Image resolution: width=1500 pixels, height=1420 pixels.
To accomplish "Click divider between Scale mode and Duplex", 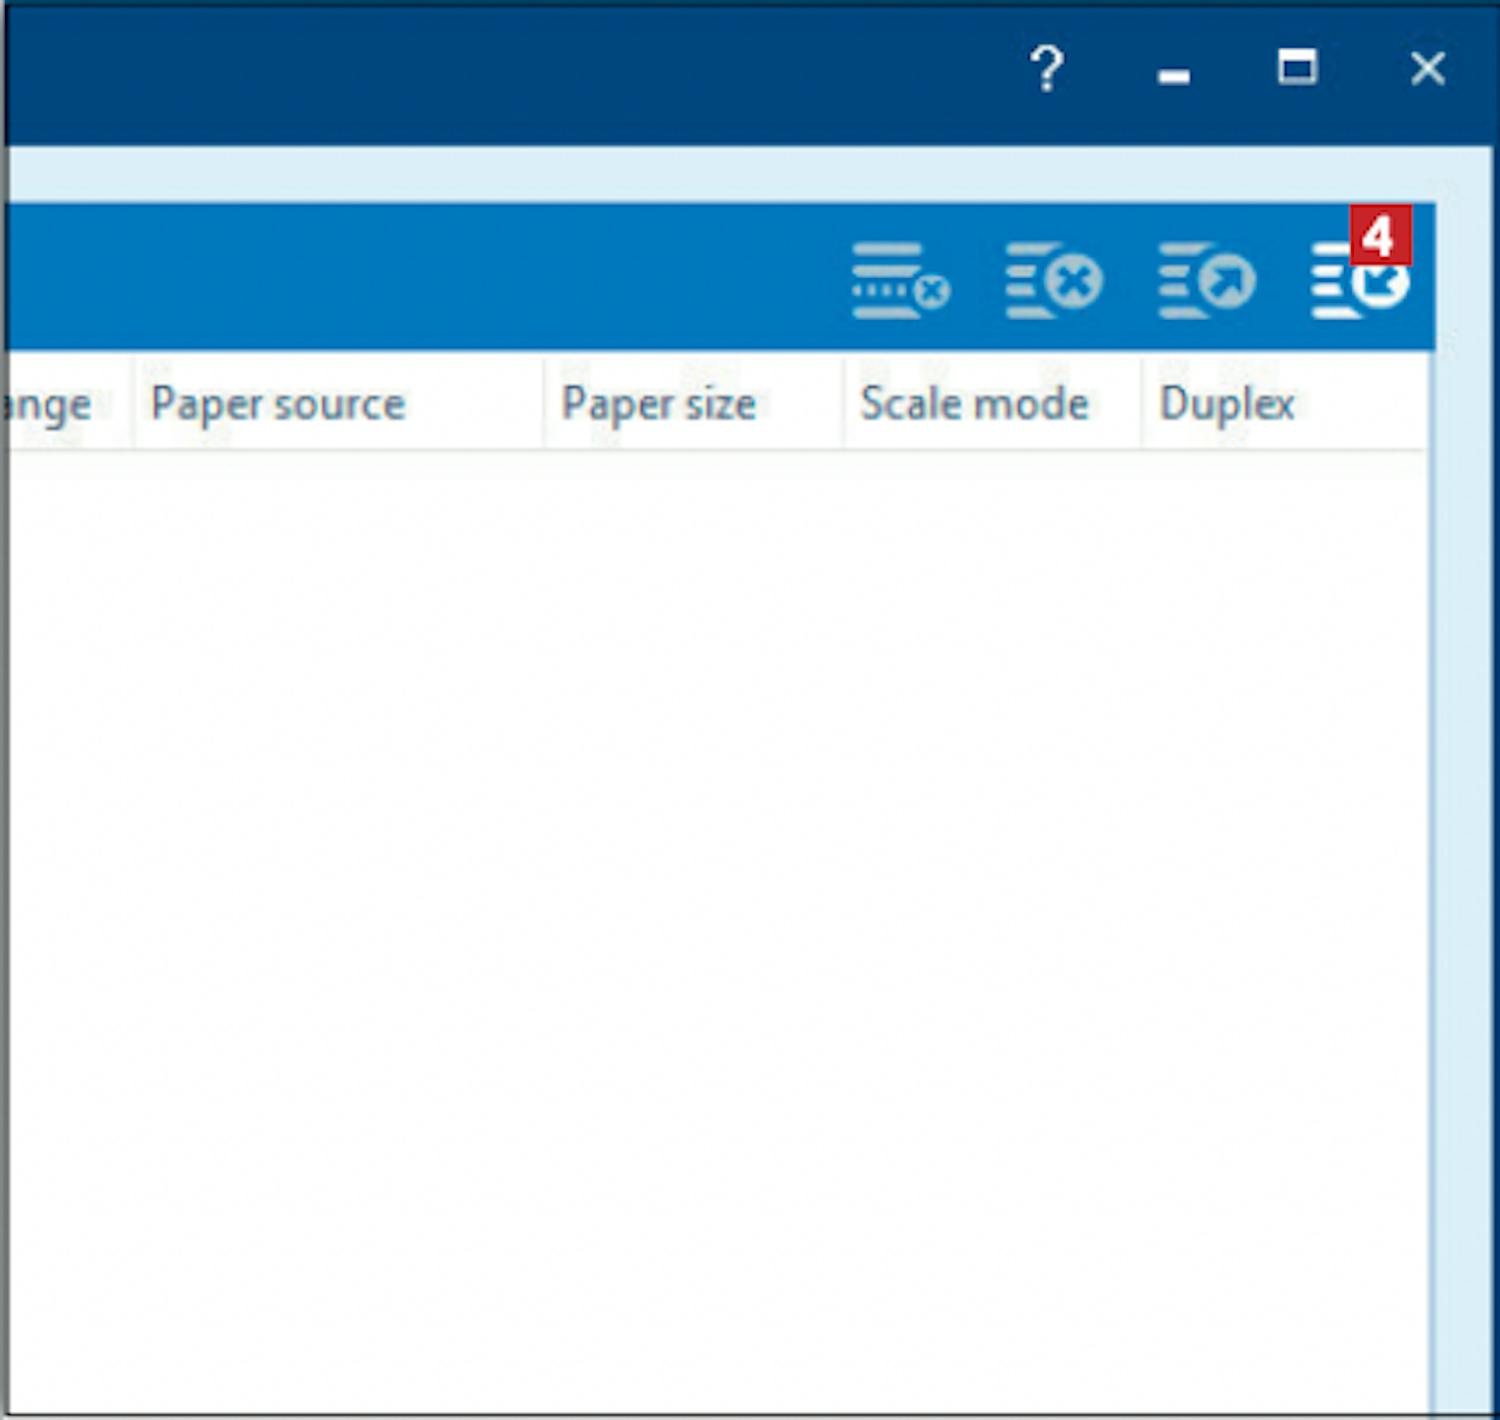I will 1141,404.
